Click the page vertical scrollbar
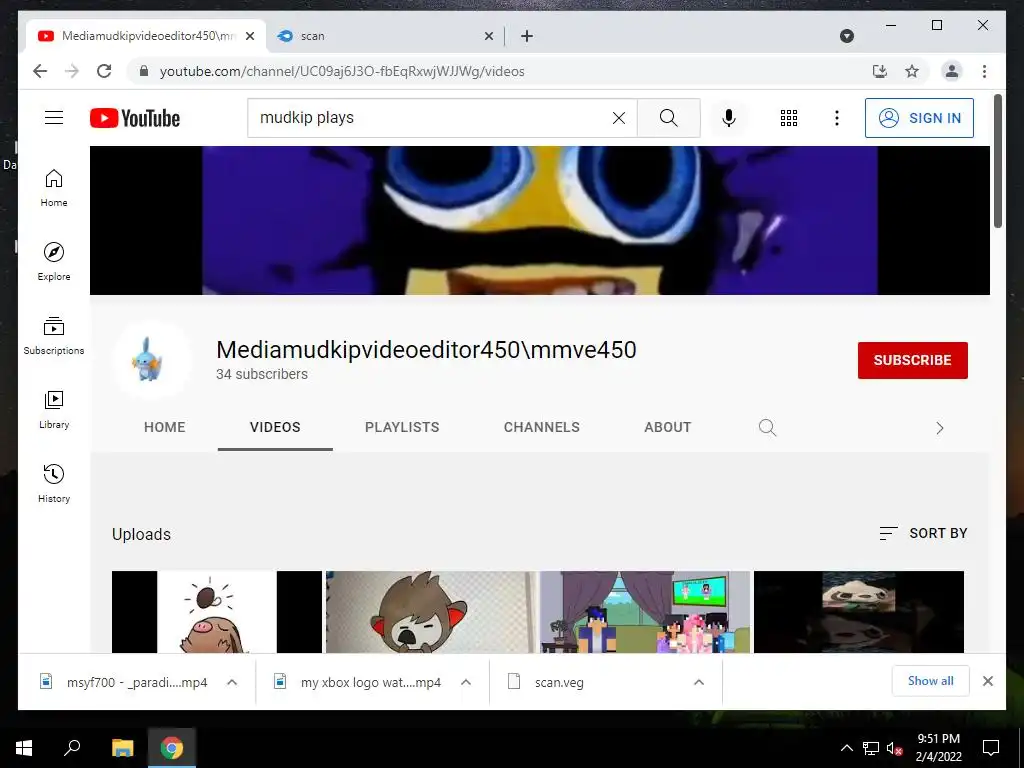This screenshot has height=768, width=1024. pyautogui.click(x=997, y=161)
